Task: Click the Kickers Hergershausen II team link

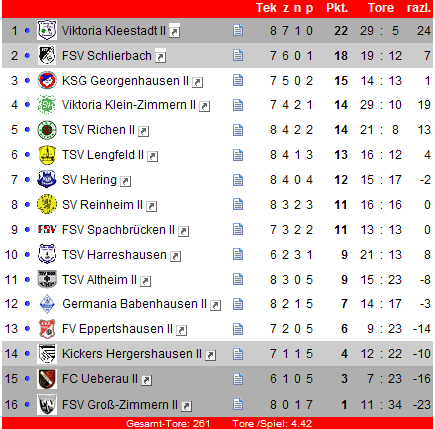Action: click(132, 354)
